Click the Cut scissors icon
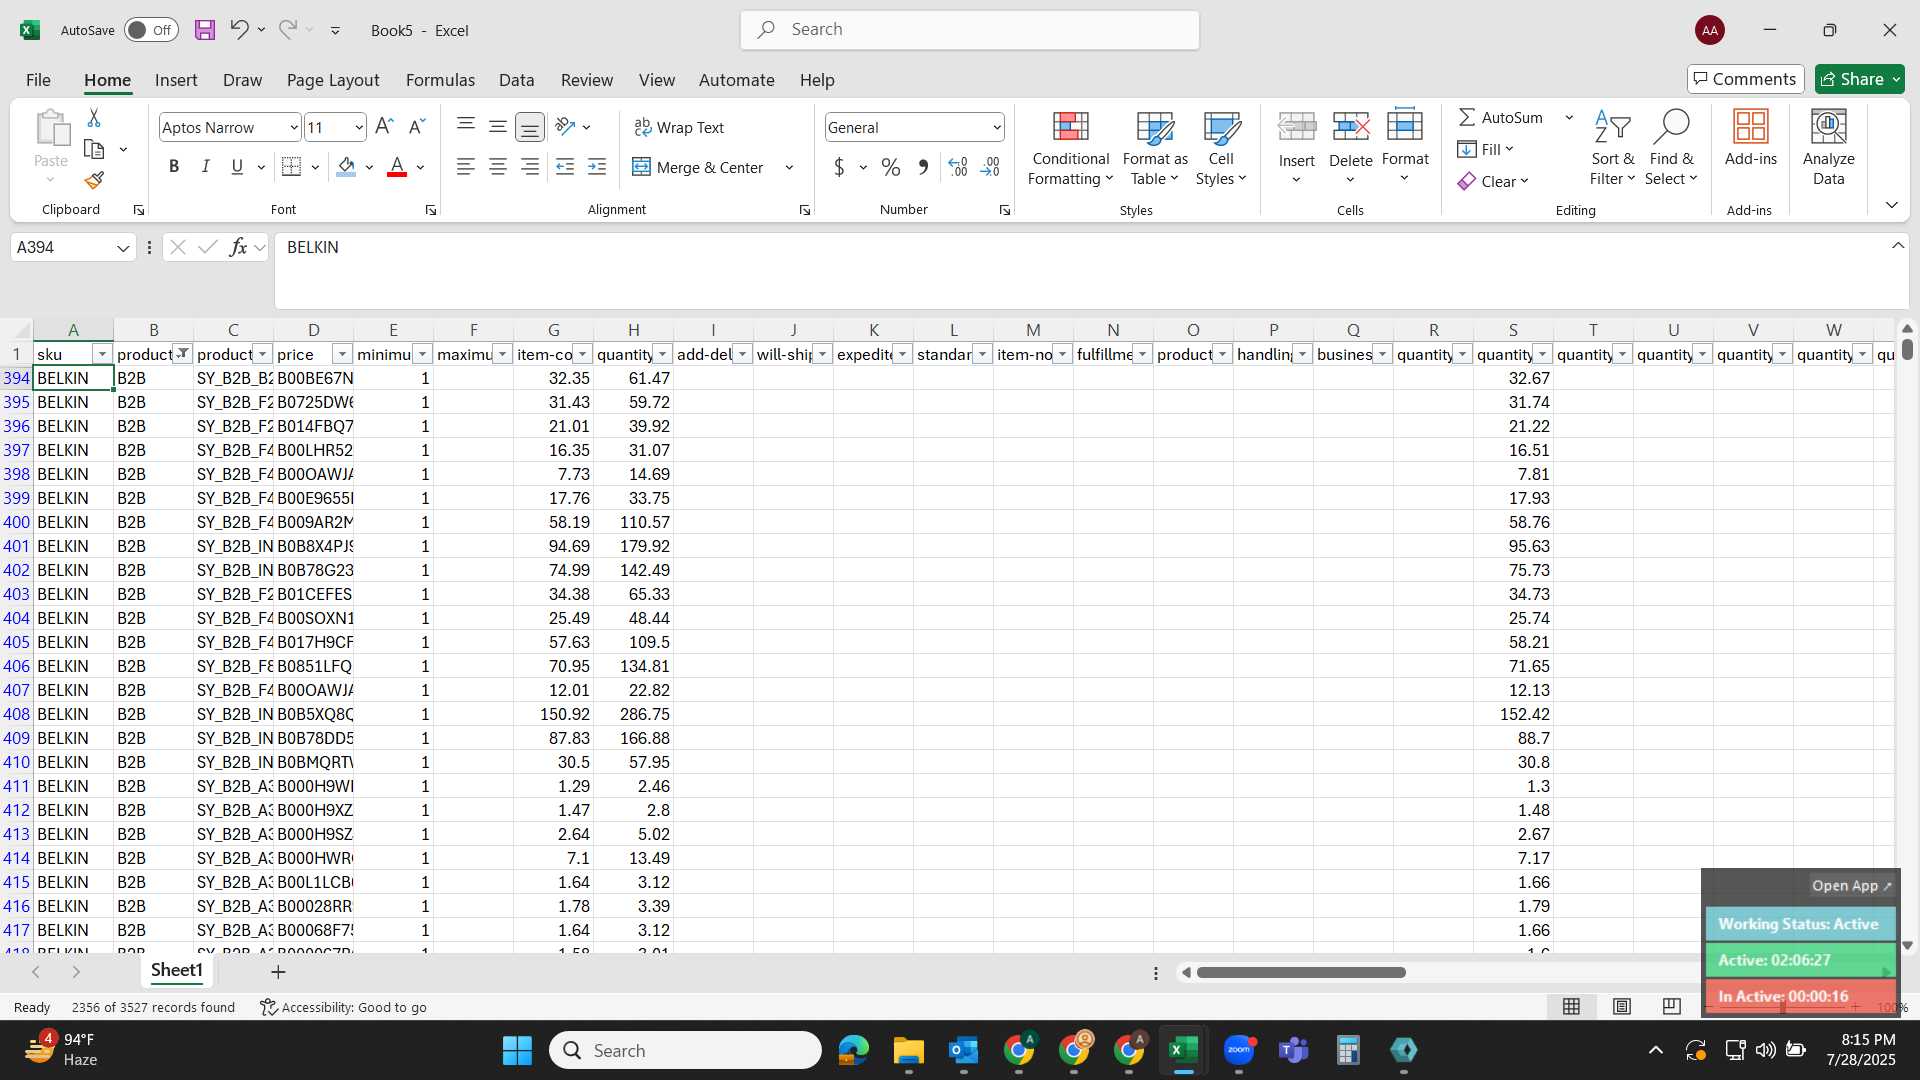The width and height of the screenshot is (1920, 1080). click(94, 118)
